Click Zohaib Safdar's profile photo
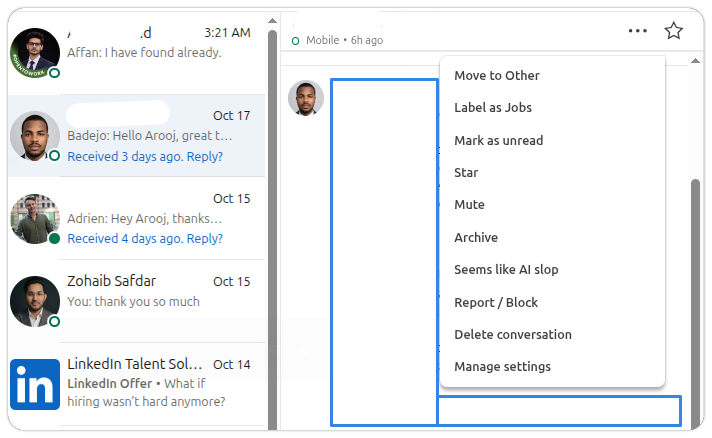The image size is (712, 438). [x=35, y=301]
